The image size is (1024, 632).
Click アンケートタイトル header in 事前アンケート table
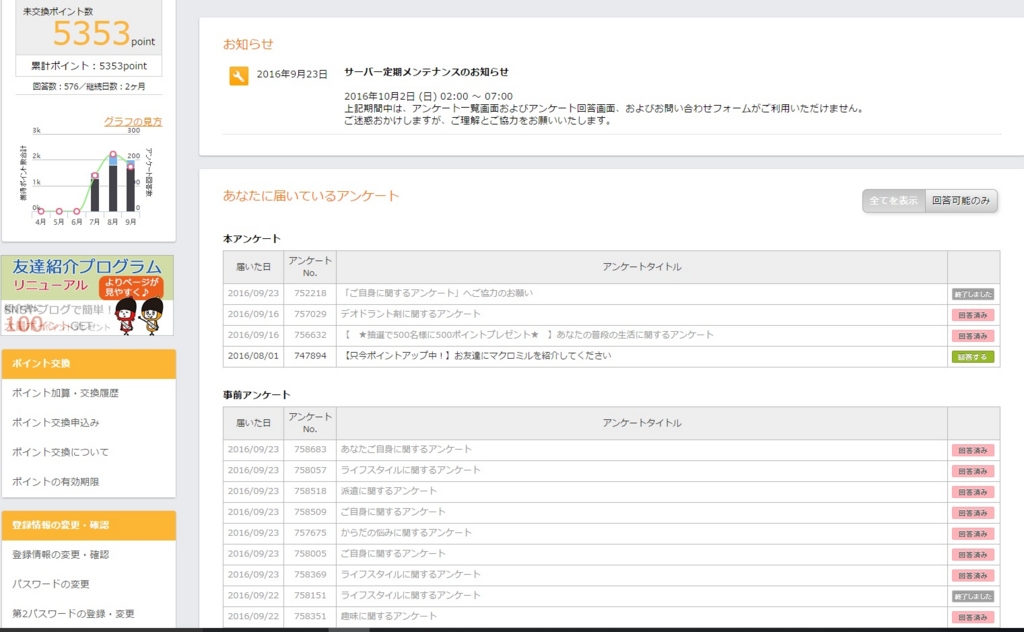point(642,423)
